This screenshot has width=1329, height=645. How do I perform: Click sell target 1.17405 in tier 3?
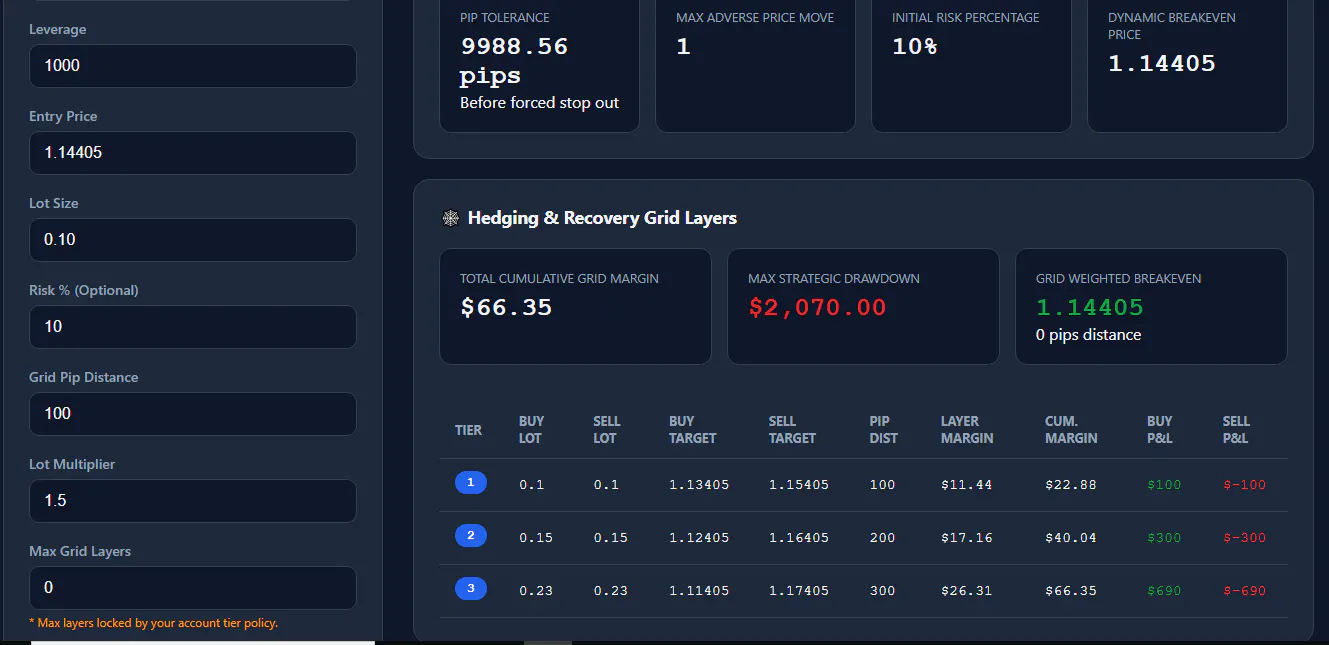(x=799, y=591)
